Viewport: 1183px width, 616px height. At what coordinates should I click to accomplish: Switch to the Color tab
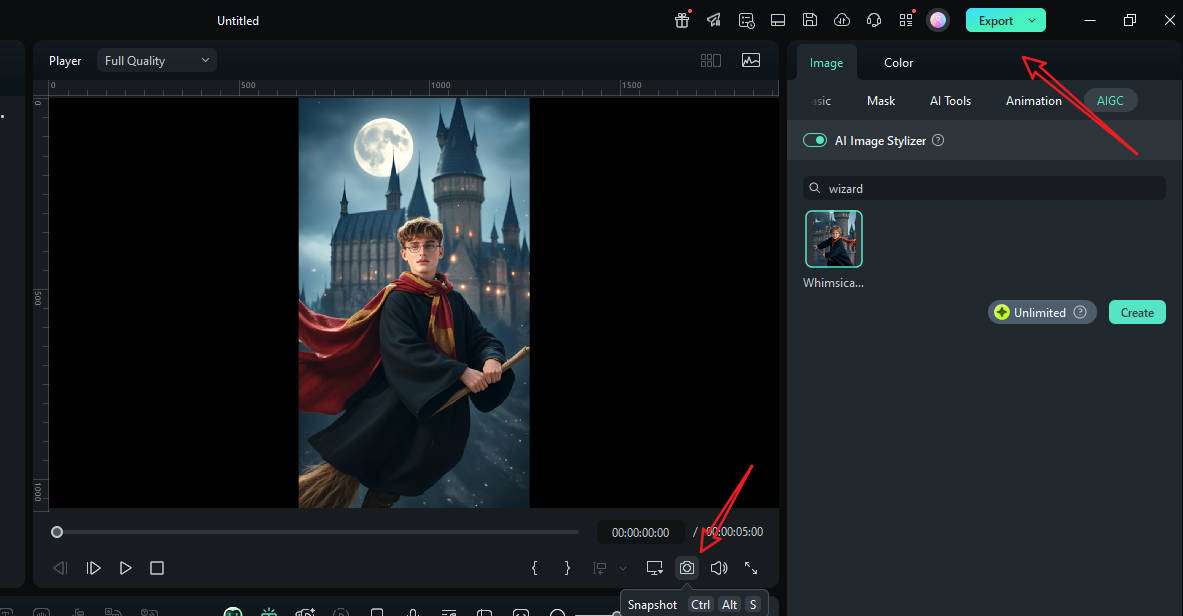pos(899,63)
